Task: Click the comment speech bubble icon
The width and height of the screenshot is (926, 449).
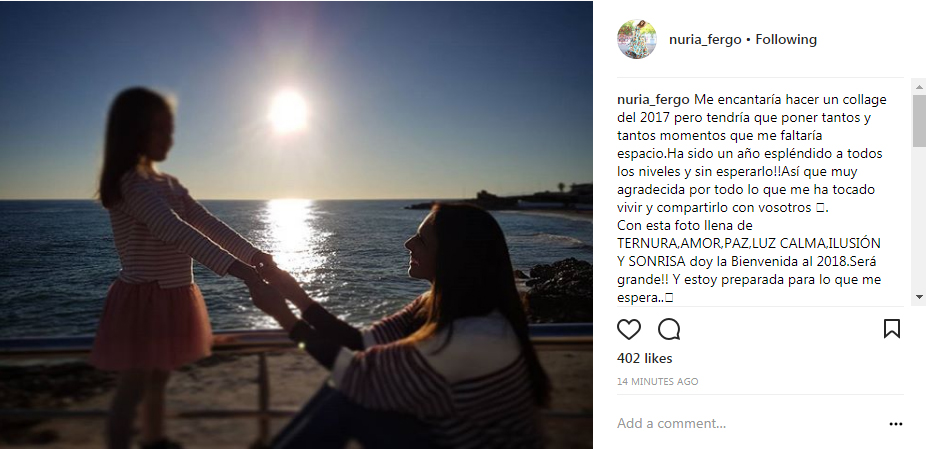Action: pyautogui.click(x=669, y=329)
